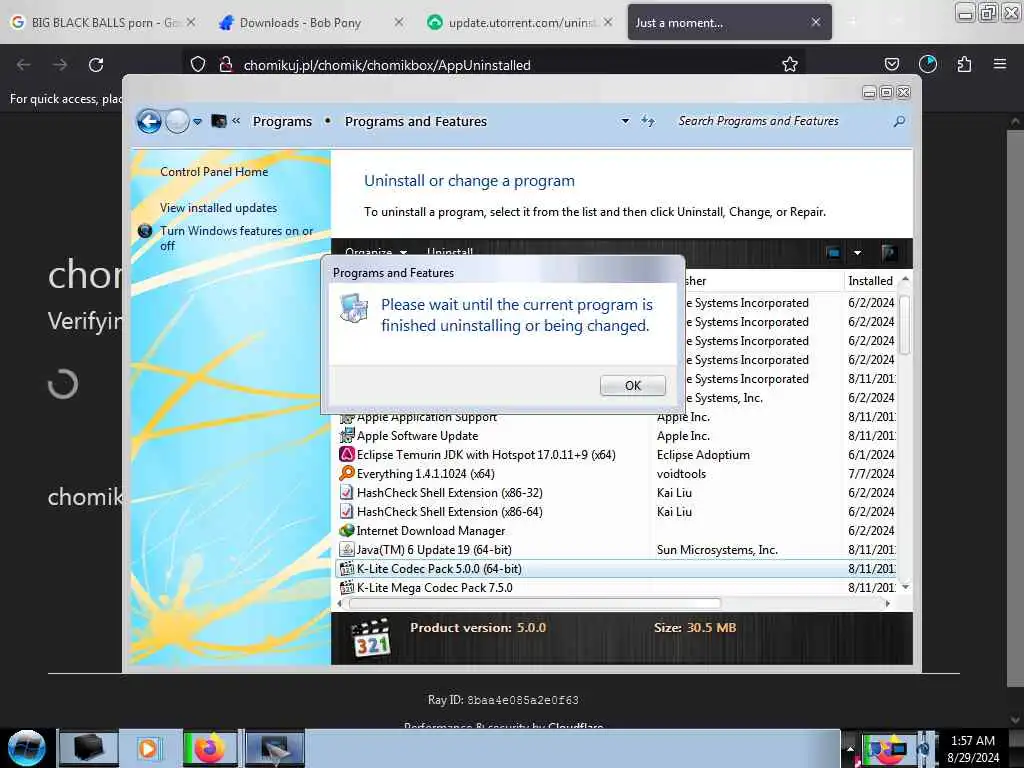Click Firefox back navigation arrow
Screen dimensions: 1024x768
(24, 65)
